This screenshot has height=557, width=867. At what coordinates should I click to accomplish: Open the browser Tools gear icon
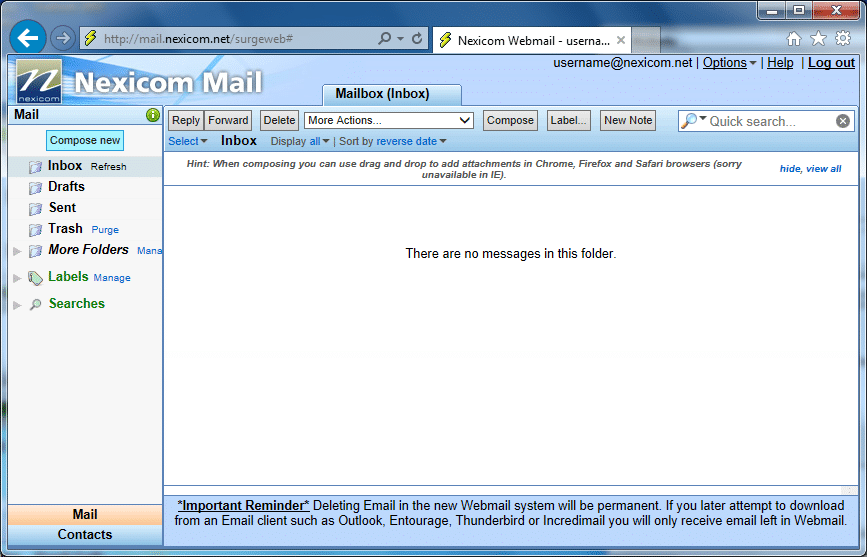[x=843, y=38]
